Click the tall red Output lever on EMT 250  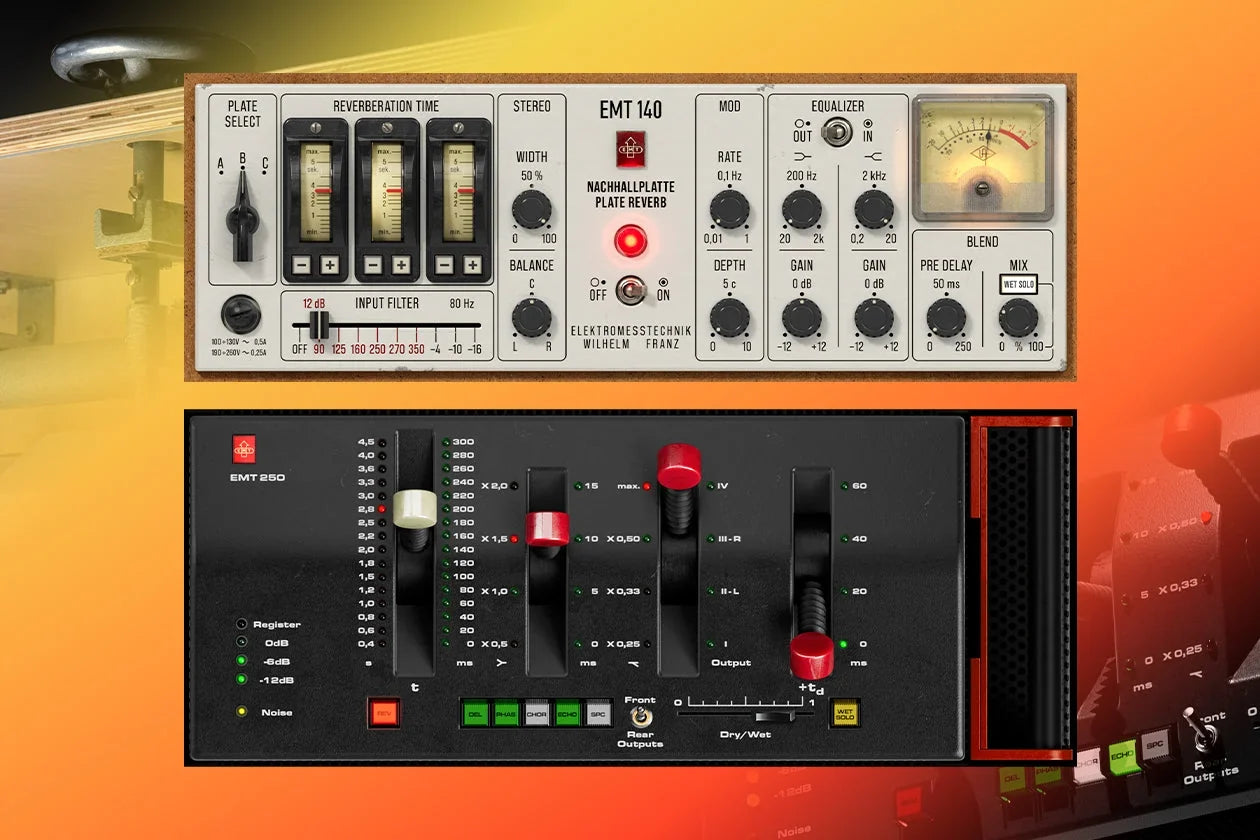coord(679,466)
